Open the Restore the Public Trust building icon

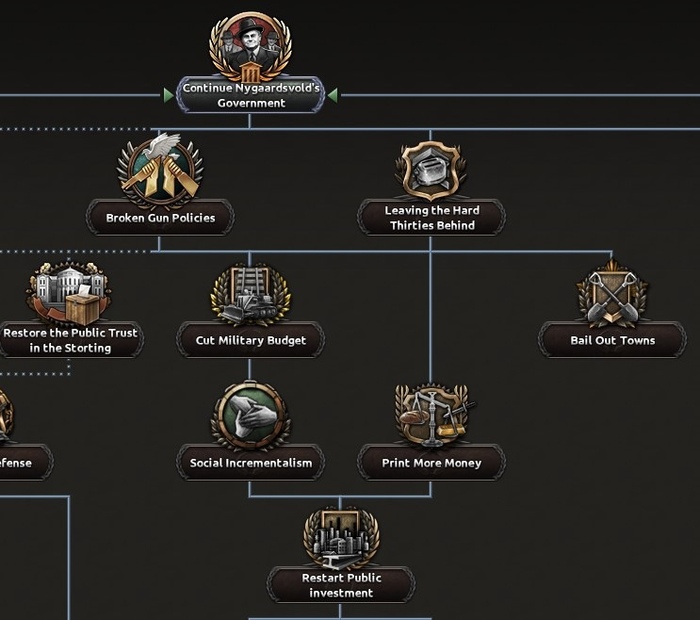pos(69,292)
